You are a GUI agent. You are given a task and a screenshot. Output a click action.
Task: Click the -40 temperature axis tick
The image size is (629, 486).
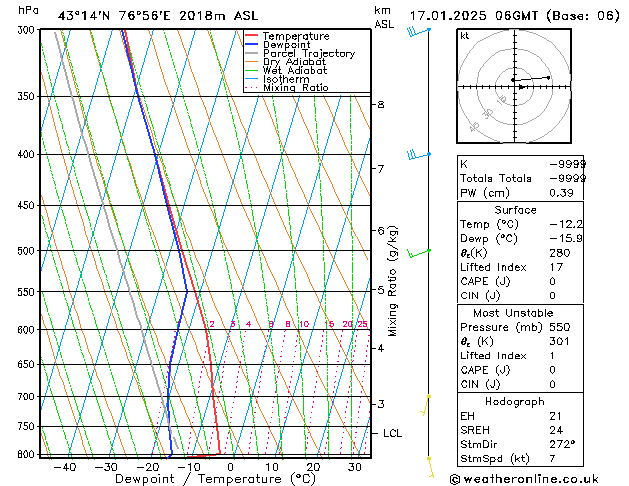point(65,467)
